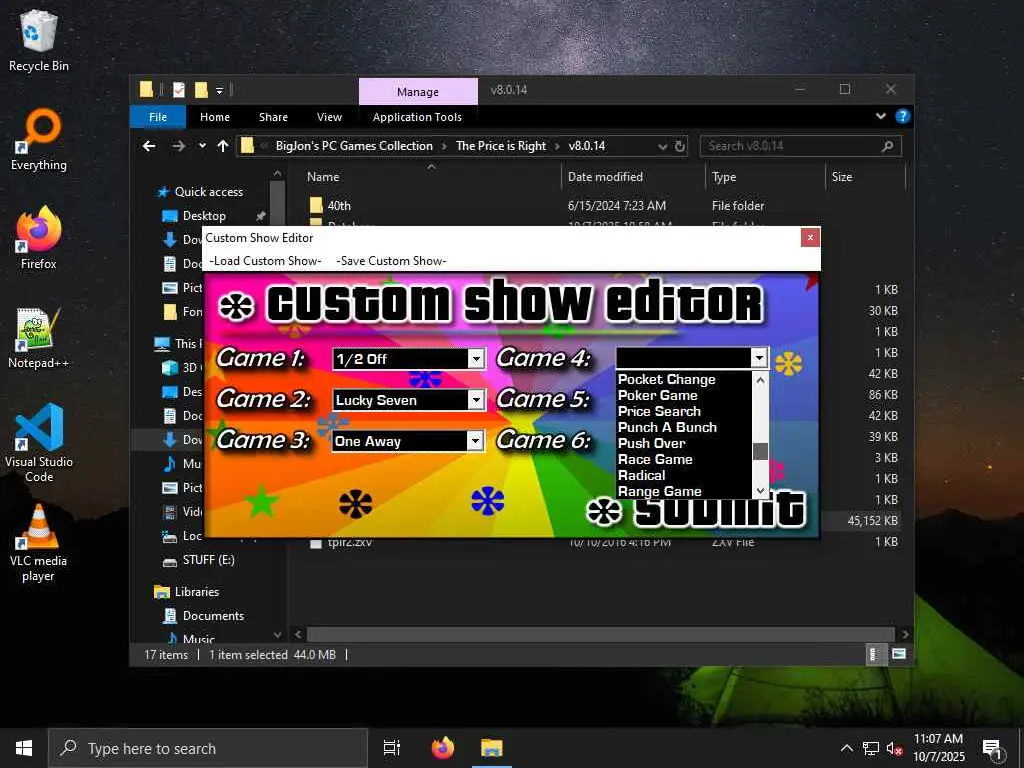Open Windows Start menu
Screen dimensions: 1024x768
tap(24, 748)
